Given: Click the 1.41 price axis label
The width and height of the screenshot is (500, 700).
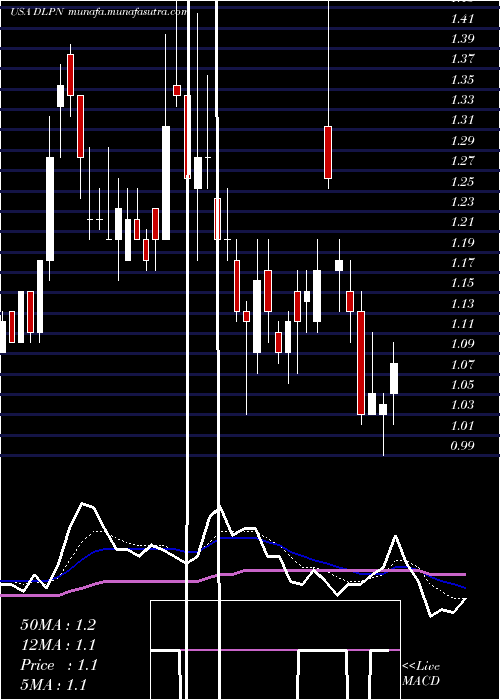Looking at the screenshot, I should coord(462,19).
